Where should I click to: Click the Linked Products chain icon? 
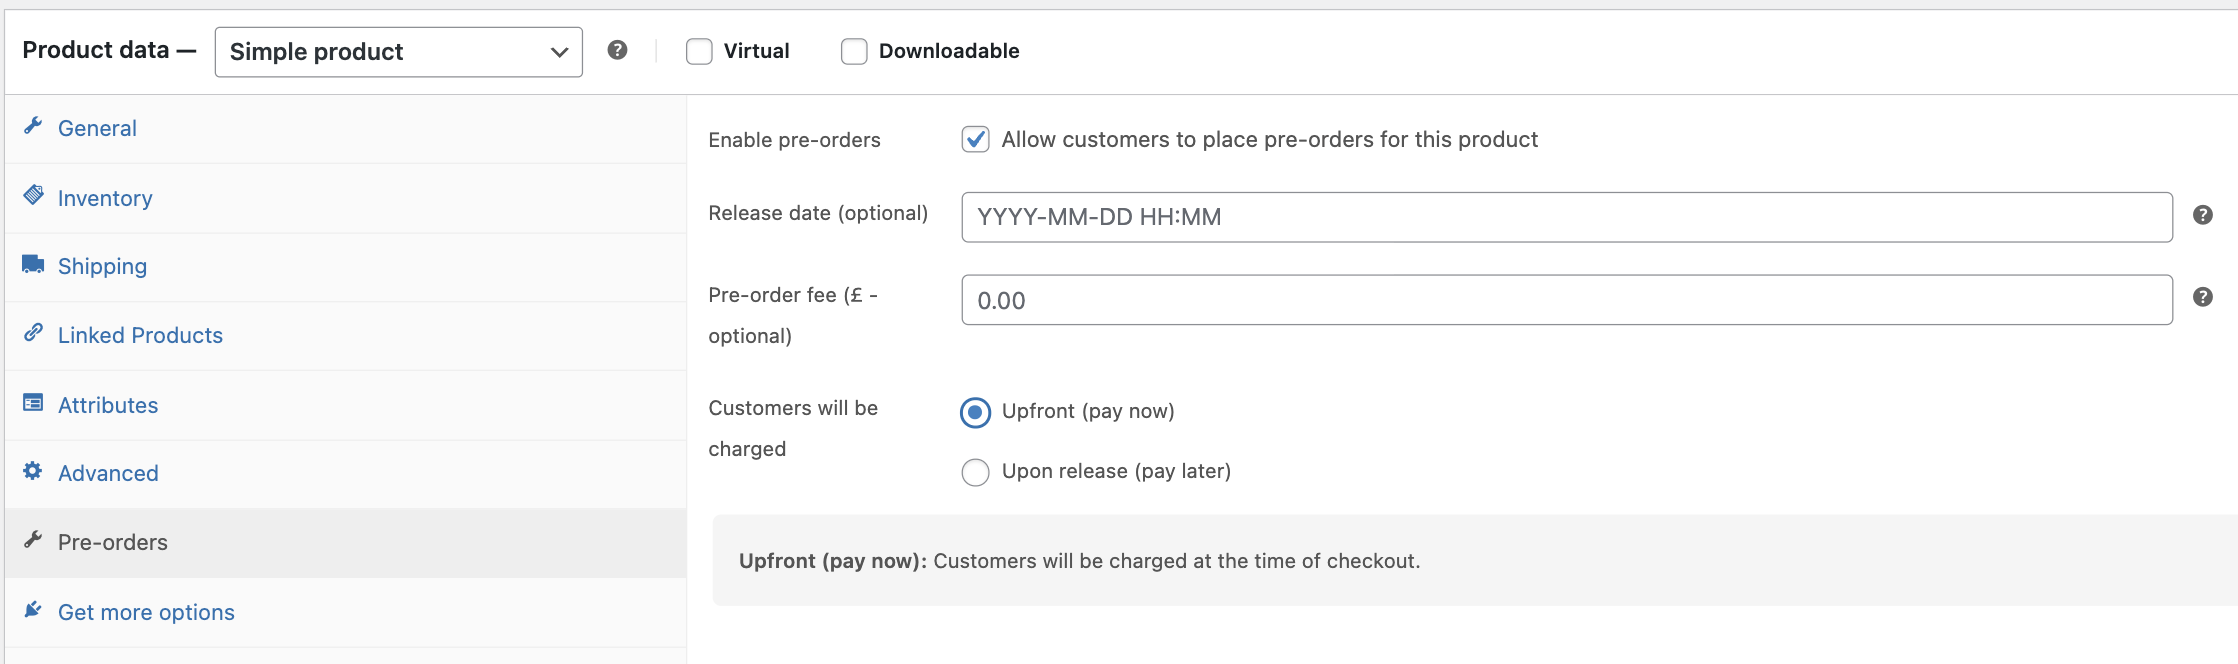tap(33, 333)
